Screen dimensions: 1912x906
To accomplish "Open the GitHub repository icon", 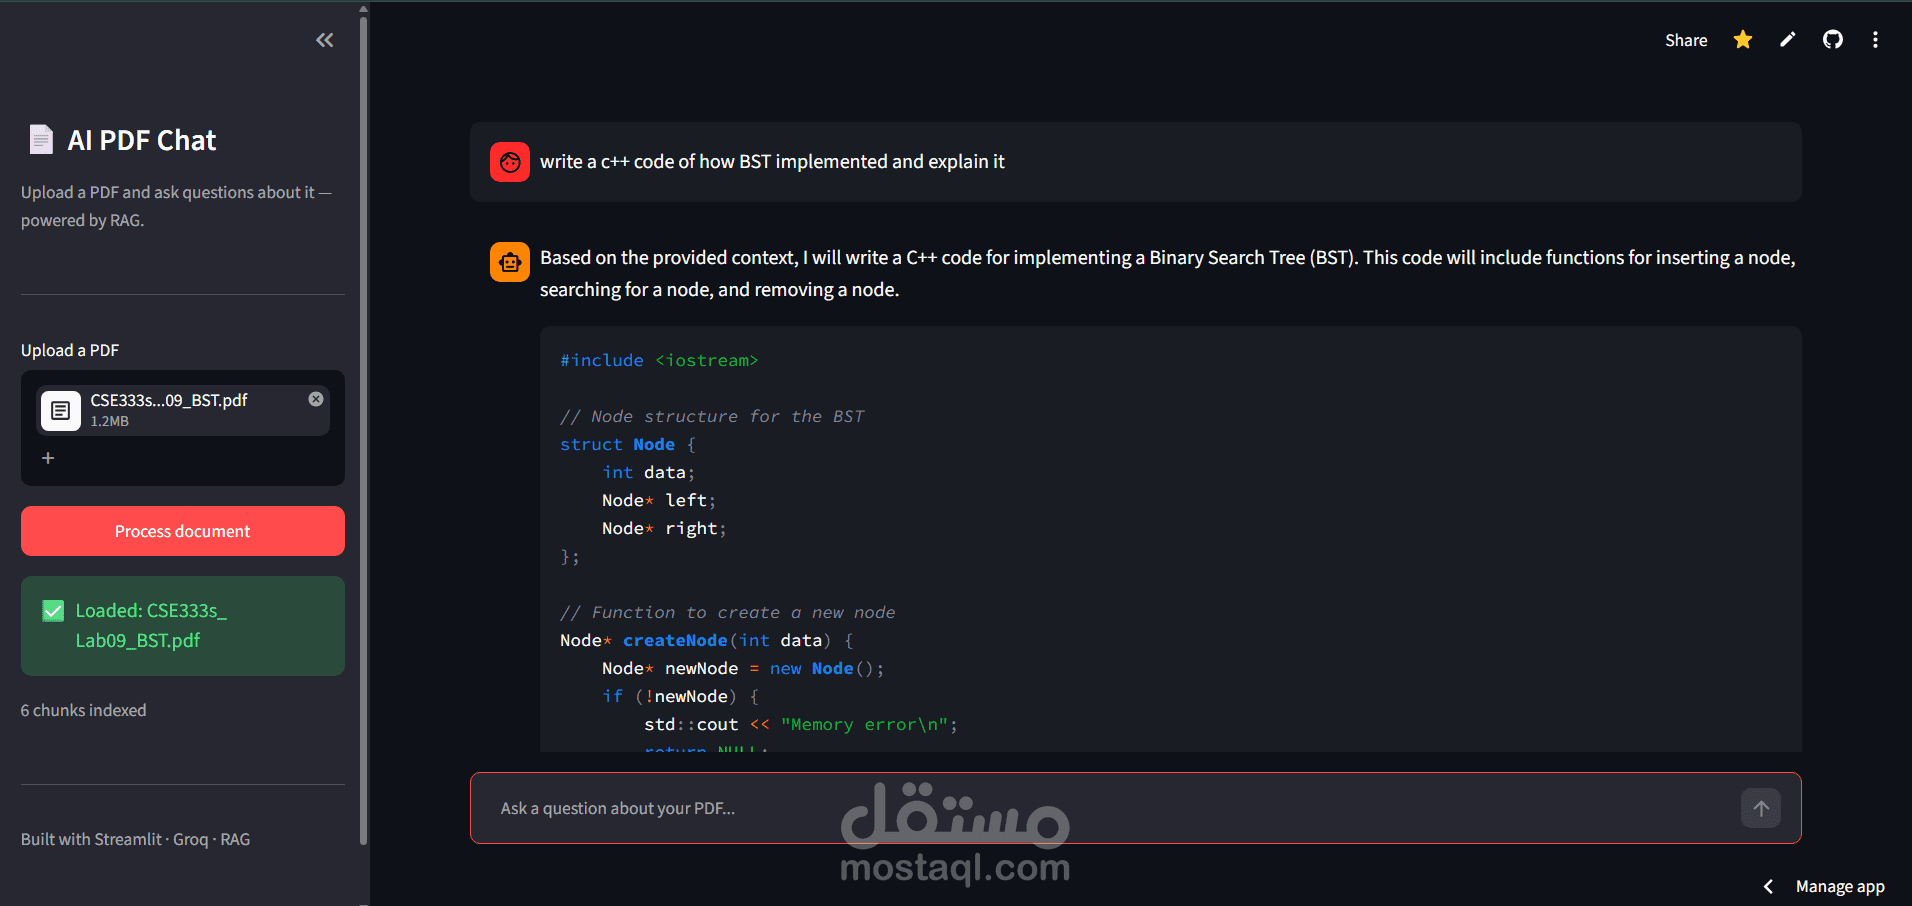I will pyautogui.click(x=1833, y=40).
